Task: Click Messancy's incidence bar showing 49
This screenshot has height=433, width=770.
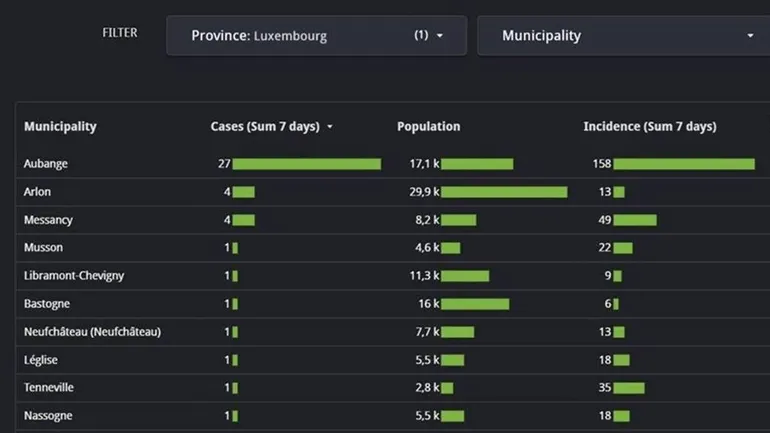Action: [634, 220]
